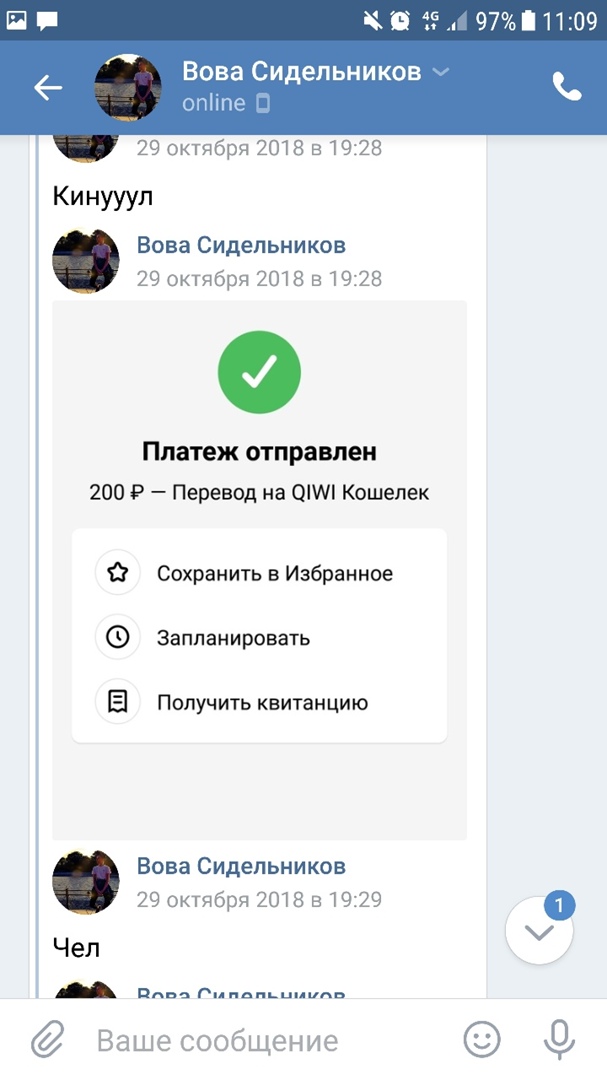
Task: Tap sender name above the Чел message
Action: pyautogui.click(x=241, y=866)
